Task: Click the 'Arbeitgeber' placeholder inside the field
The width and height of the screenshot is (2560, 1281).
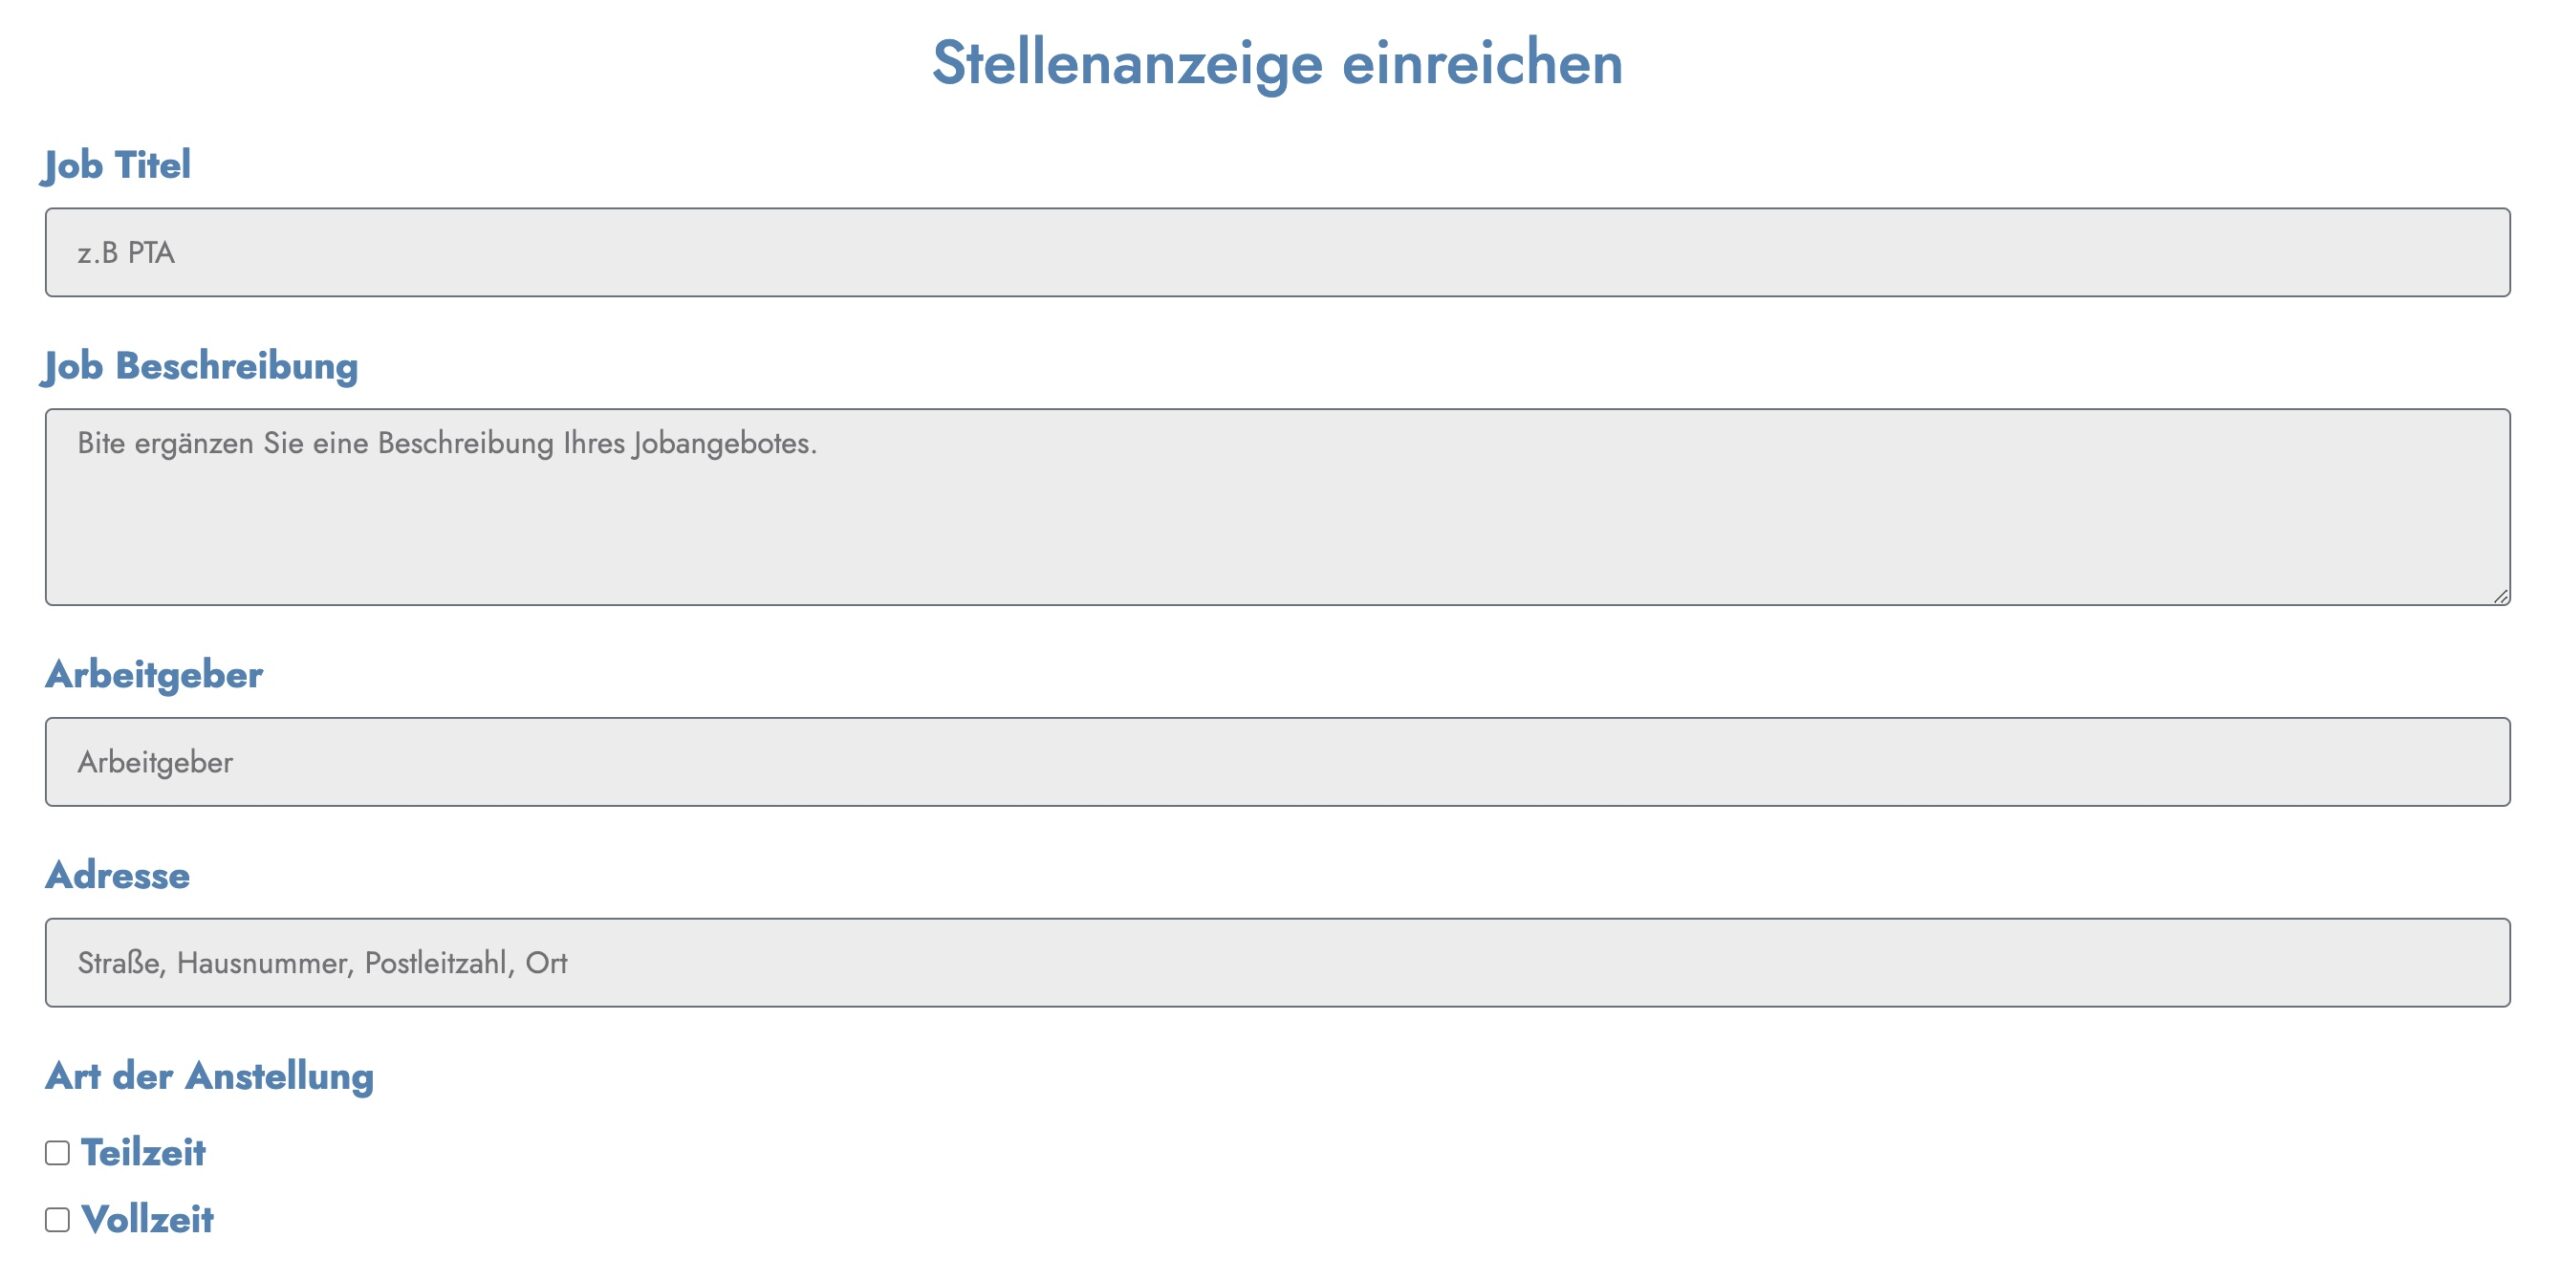Action: 155,763
